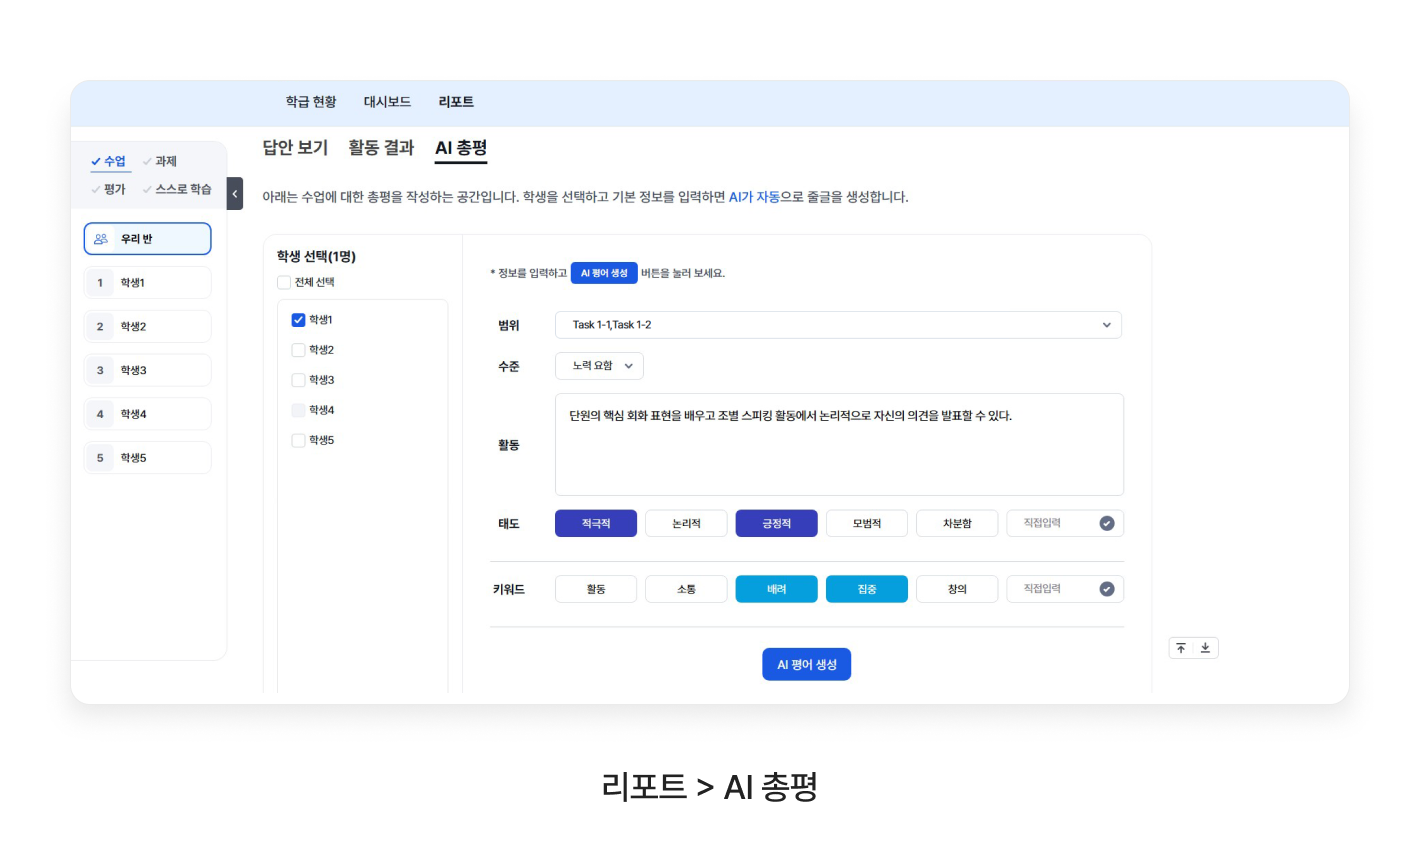Confirm custom 태도 input with check icon

1106,523
